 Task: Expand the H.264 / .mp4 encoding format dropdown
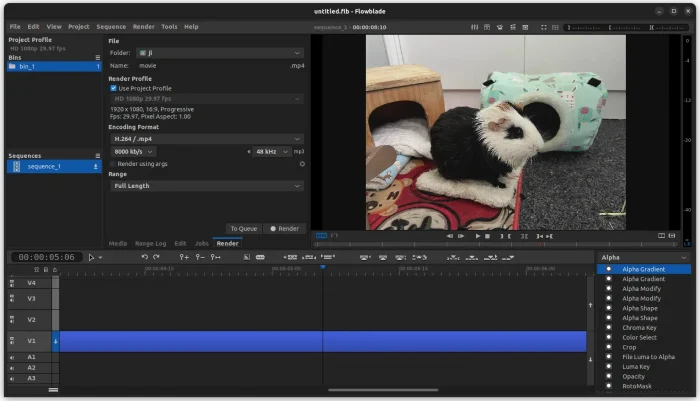coord(205,139)
